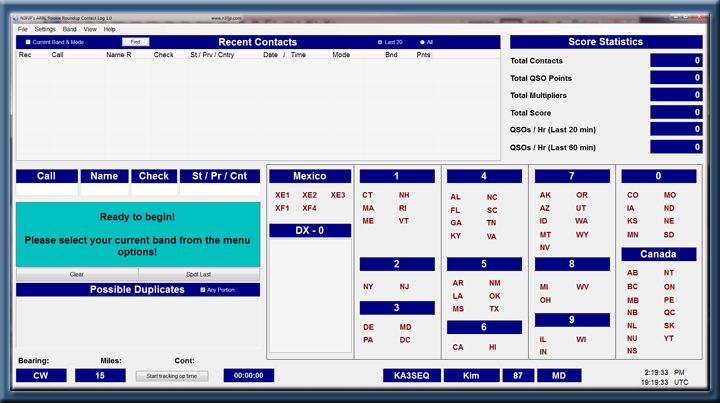Focus the Call input field
Image resolution: width=720 pixels, height=403 pixels.
tap(46, 190)
